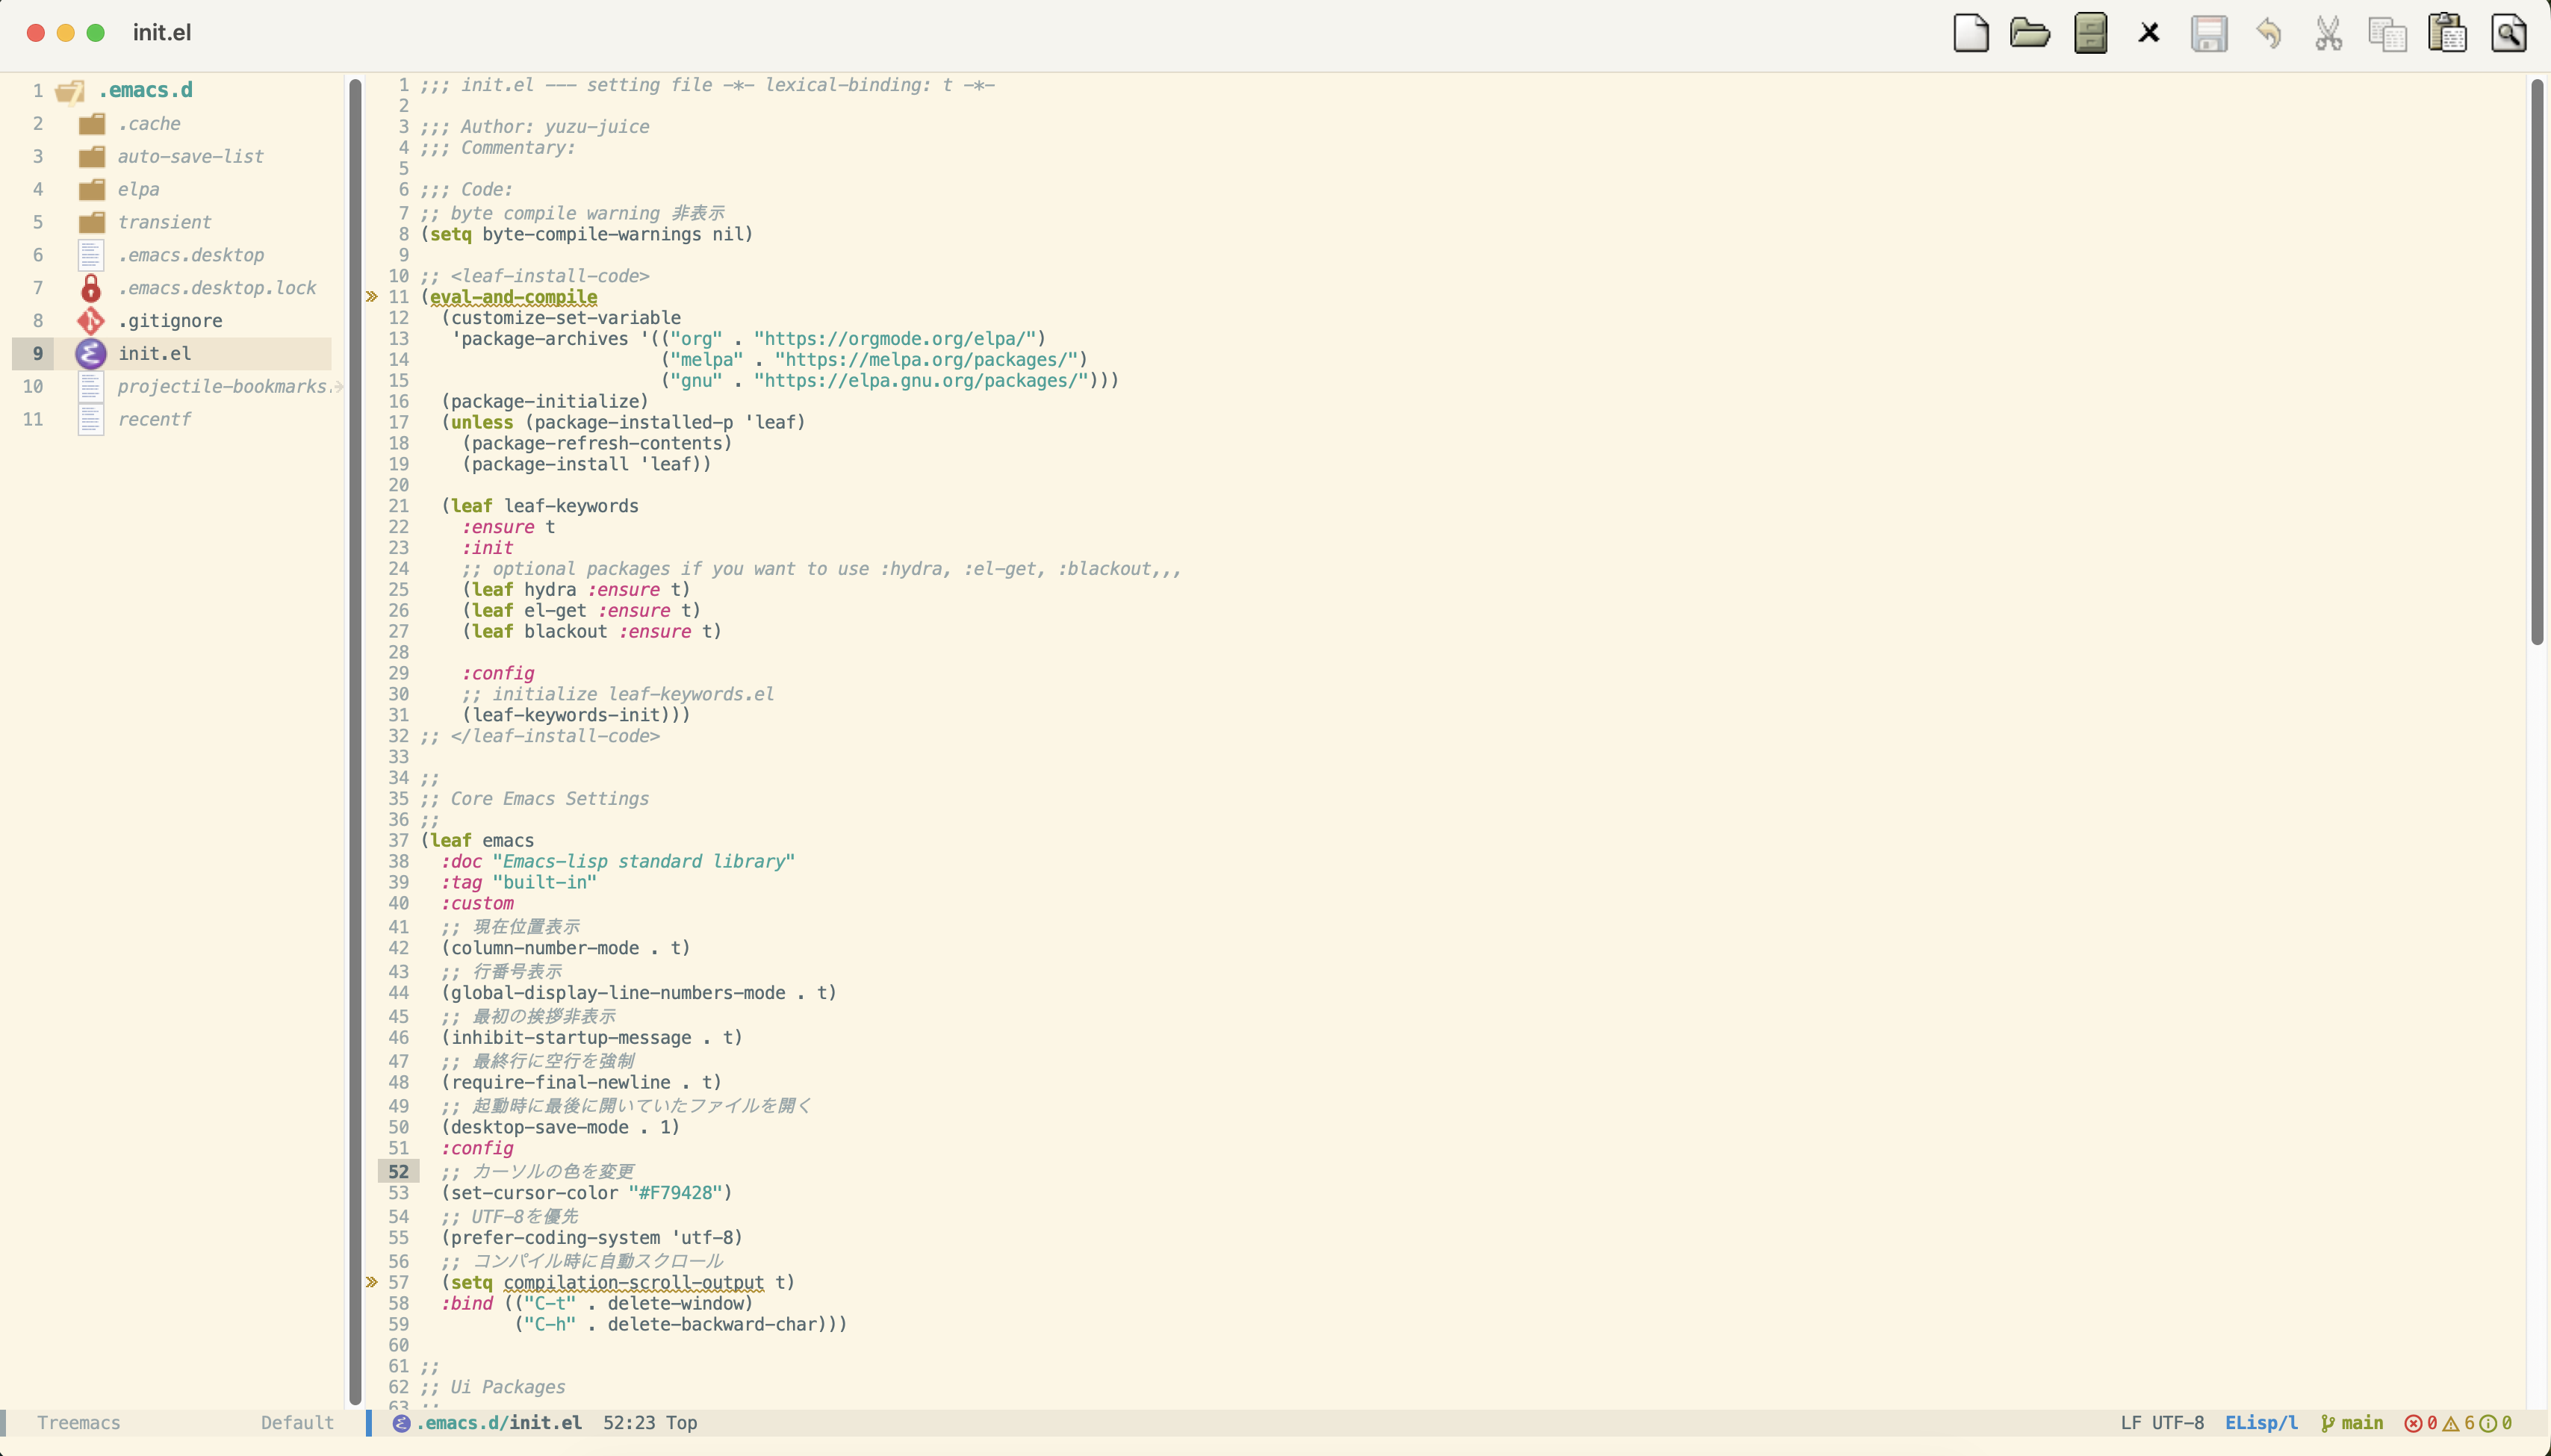Click the Paste clipboard toolbar icon

2447,33
